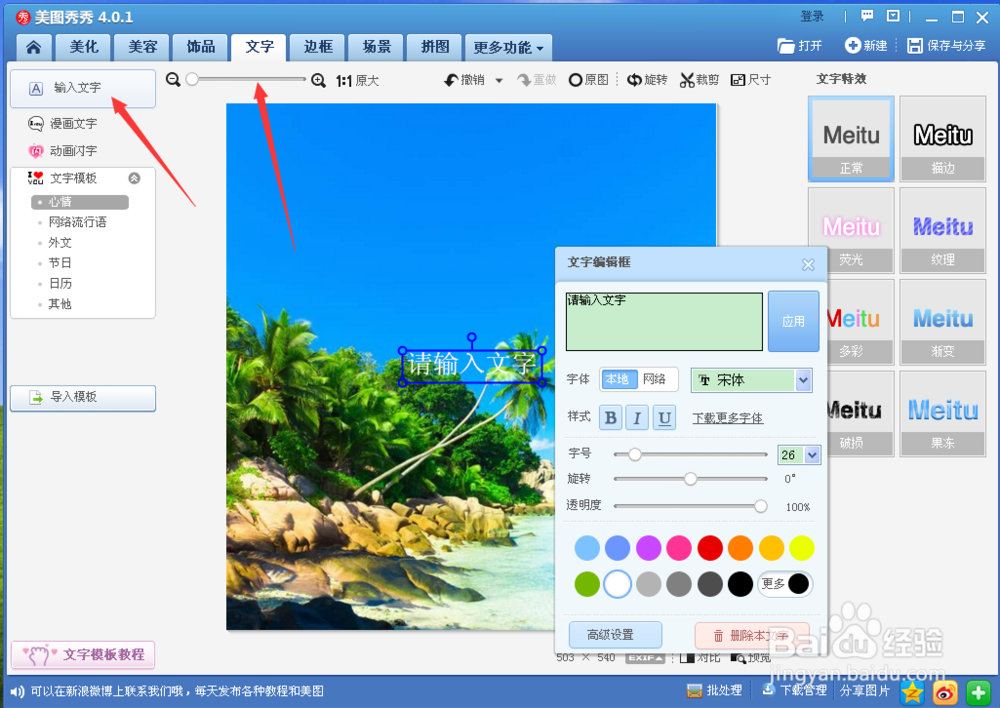Screen dimensions: 1000x708
Task: Click the 应用 apply button
Action: pos(793,321)
